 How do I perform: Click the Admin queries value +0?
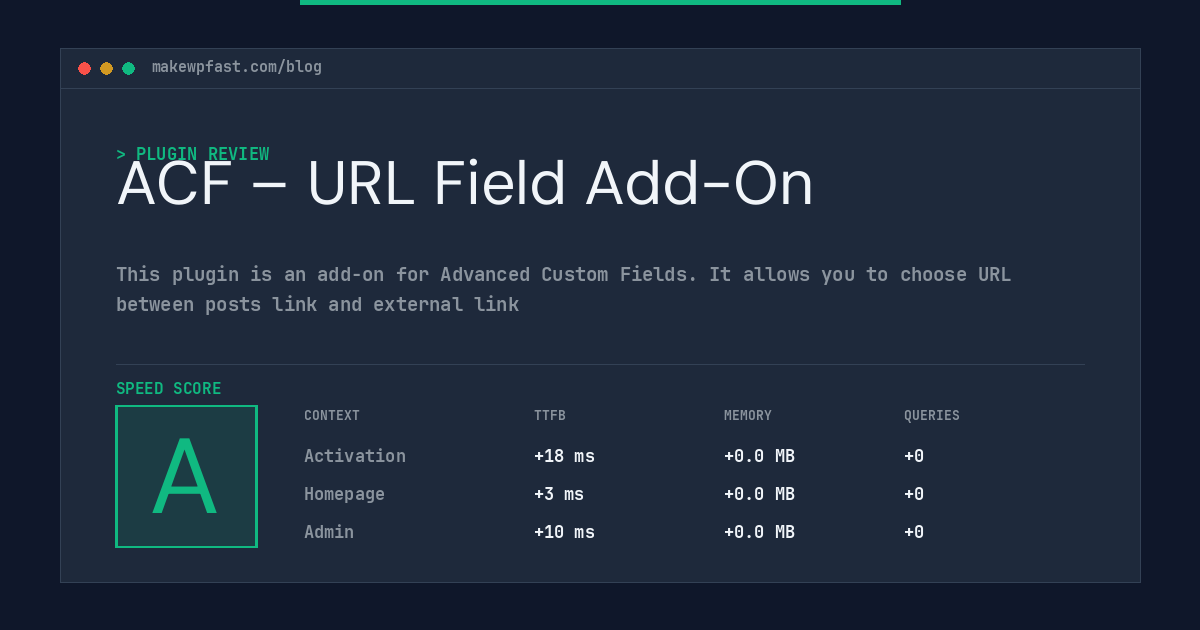pyautogui.click(x=914, y=532)
